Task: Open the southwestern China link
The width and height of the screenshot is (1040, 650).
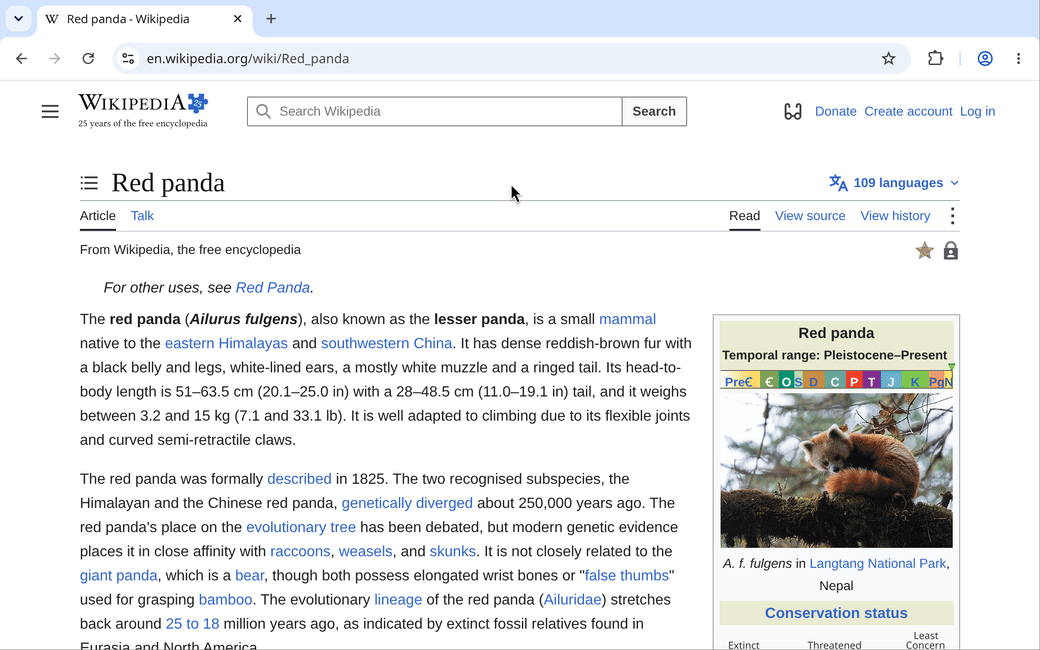Action: click(387, 343)
